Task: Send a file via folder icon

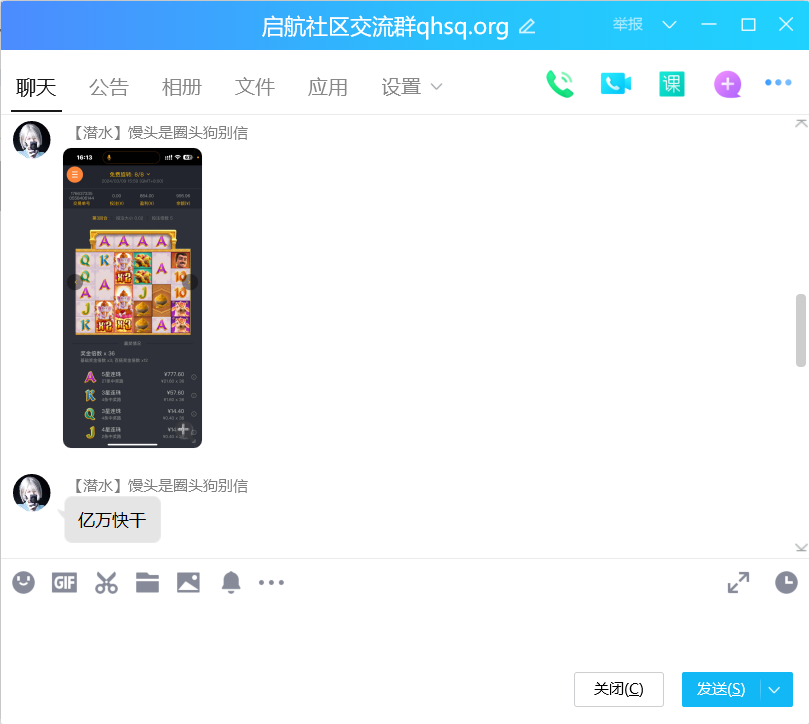Action: [148, 583]
